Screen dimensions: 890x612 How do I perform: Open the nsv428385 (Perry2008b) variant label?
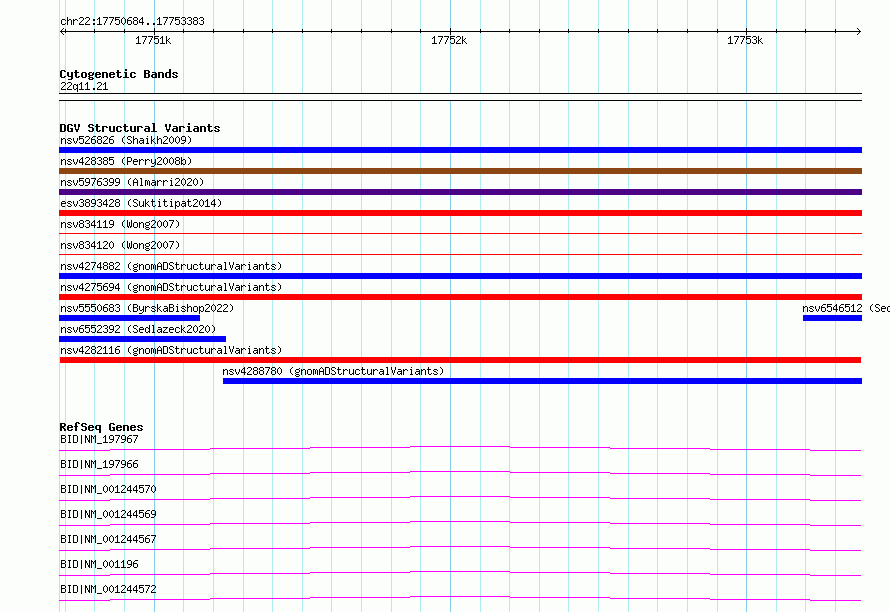pos(126,161)
